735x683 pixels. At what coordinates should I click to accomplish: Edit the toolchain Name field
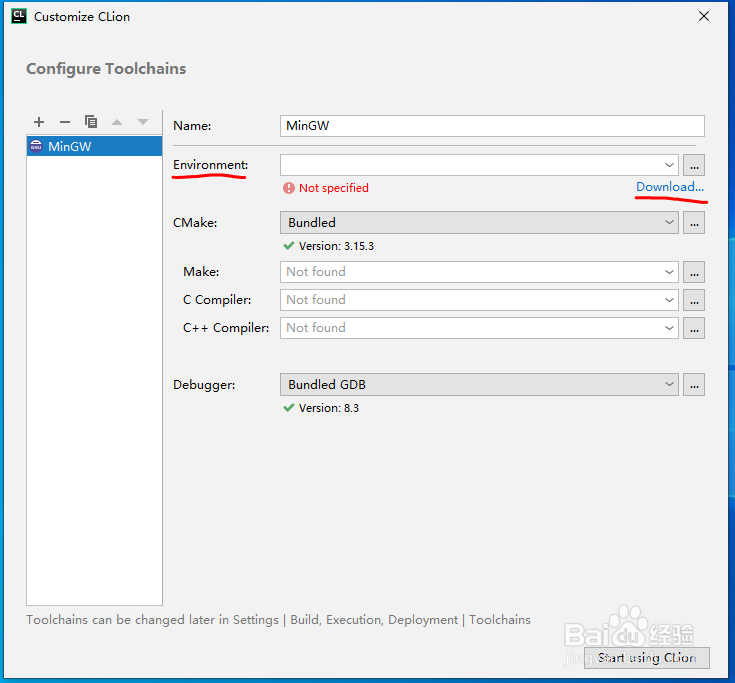(x=492, y=126)
